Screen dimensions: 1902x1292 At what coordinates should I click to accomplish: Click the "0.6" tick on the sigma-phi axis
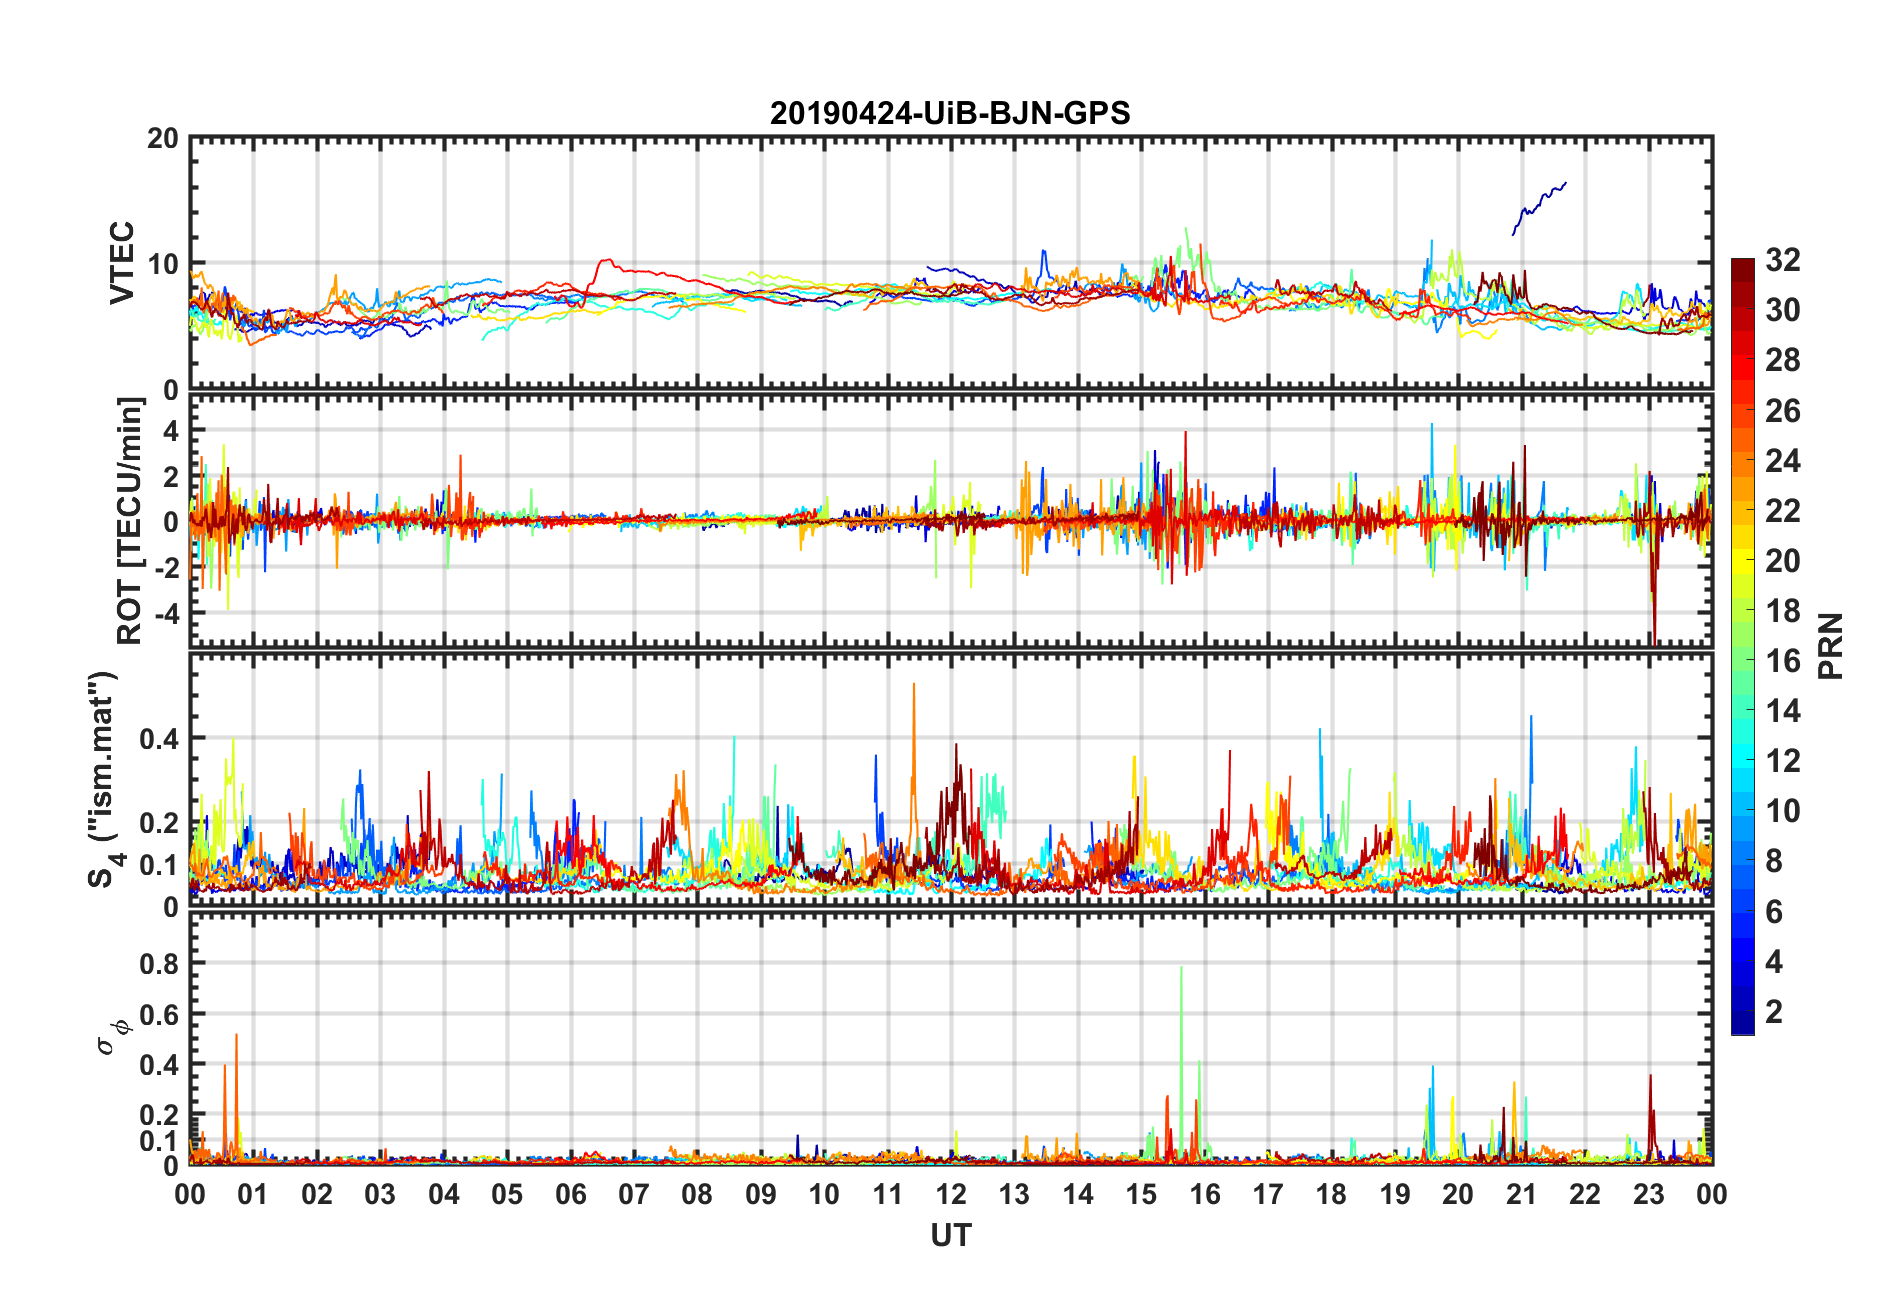coord(159,1014)
